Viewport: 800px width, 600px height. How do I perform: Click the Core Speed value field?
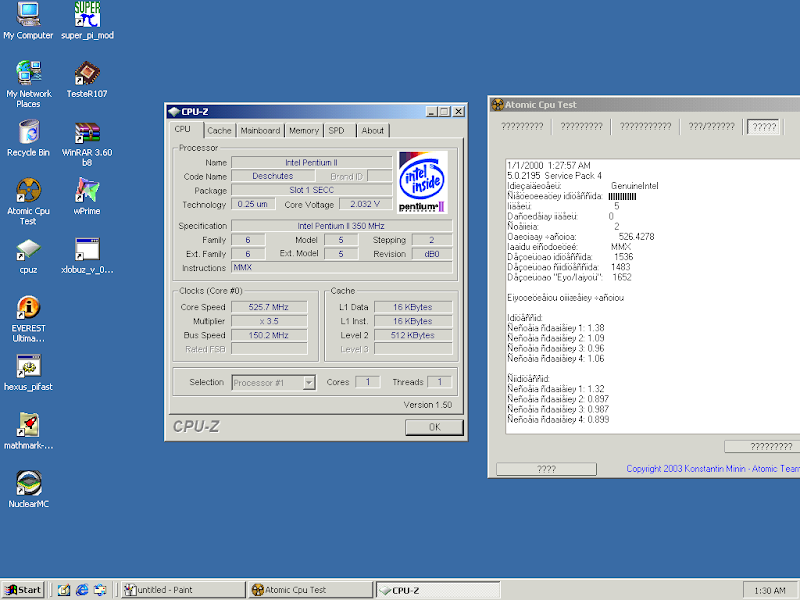(x=268, y=307)
